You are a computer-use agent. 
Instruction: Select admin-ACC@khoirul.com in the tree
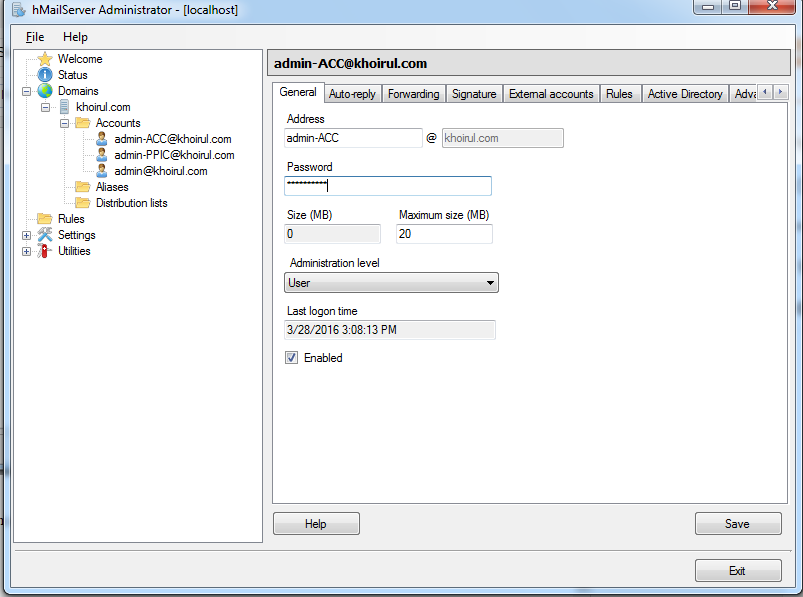point(173,139)
